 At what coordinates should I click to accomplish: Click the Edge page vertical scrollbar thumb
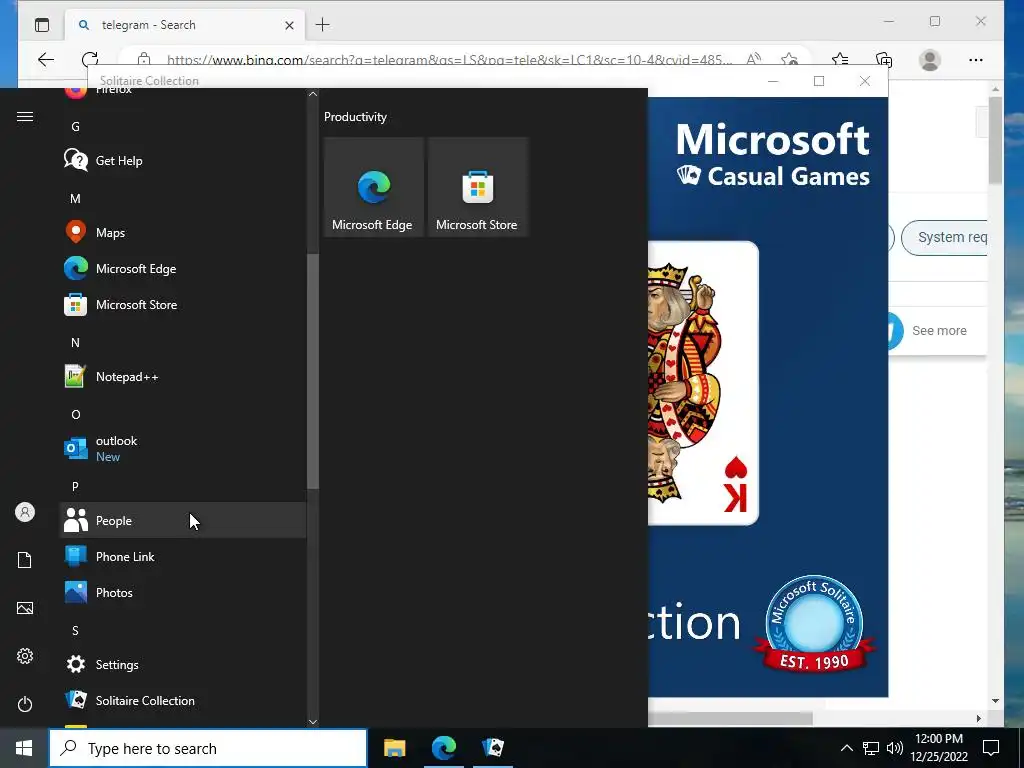tap(995, 140)
